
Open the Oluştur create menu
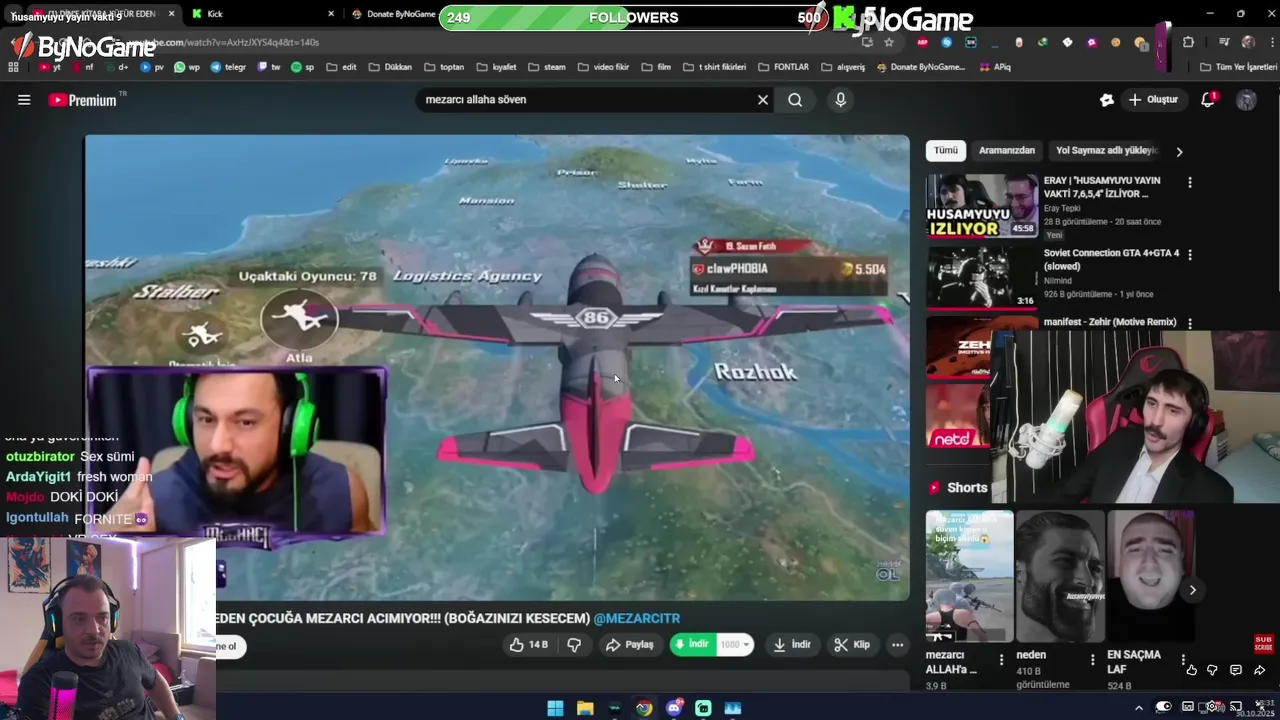1153,100
